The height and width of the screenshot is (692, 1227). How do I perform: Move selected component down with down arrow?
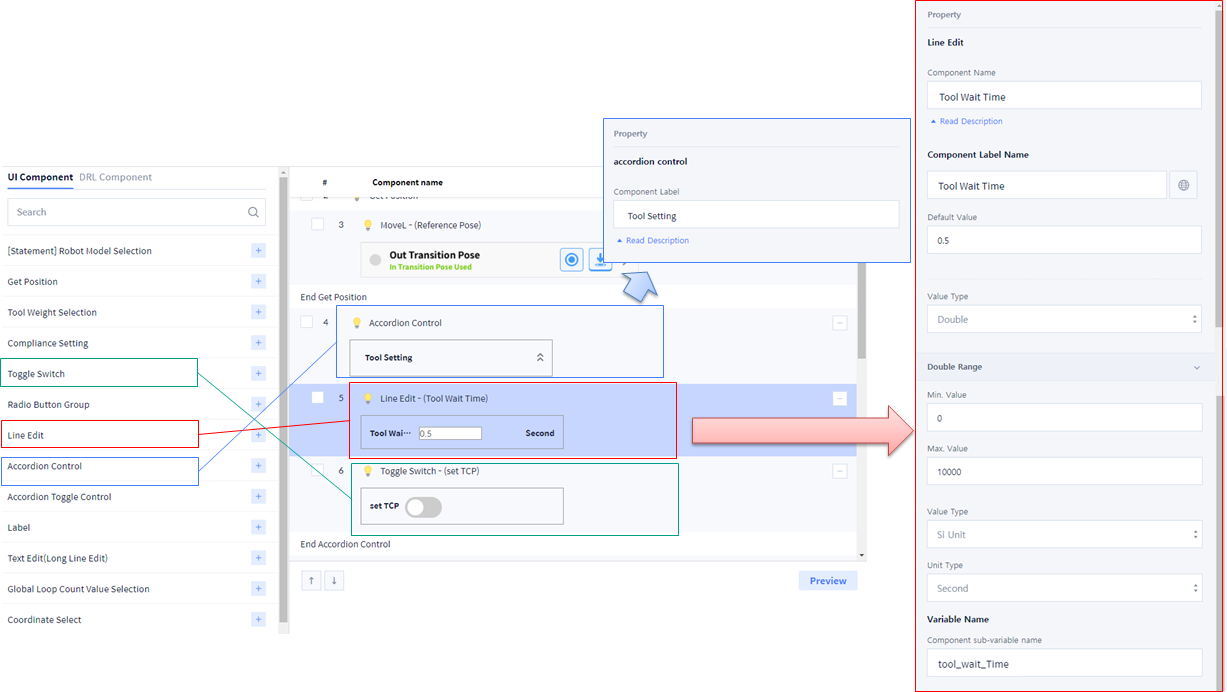(x=334, y=581)
